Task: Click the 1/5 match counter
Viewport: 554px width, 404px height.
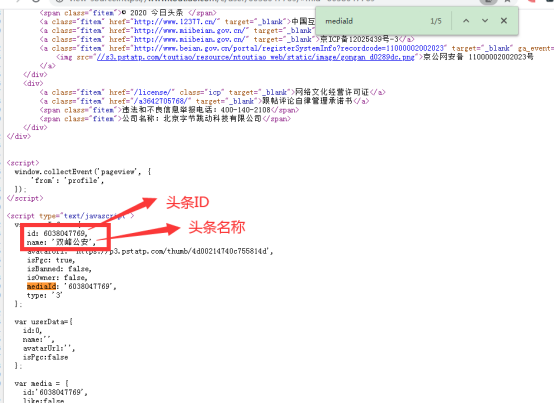Action: pyautogui.click(x=436, y=21)
